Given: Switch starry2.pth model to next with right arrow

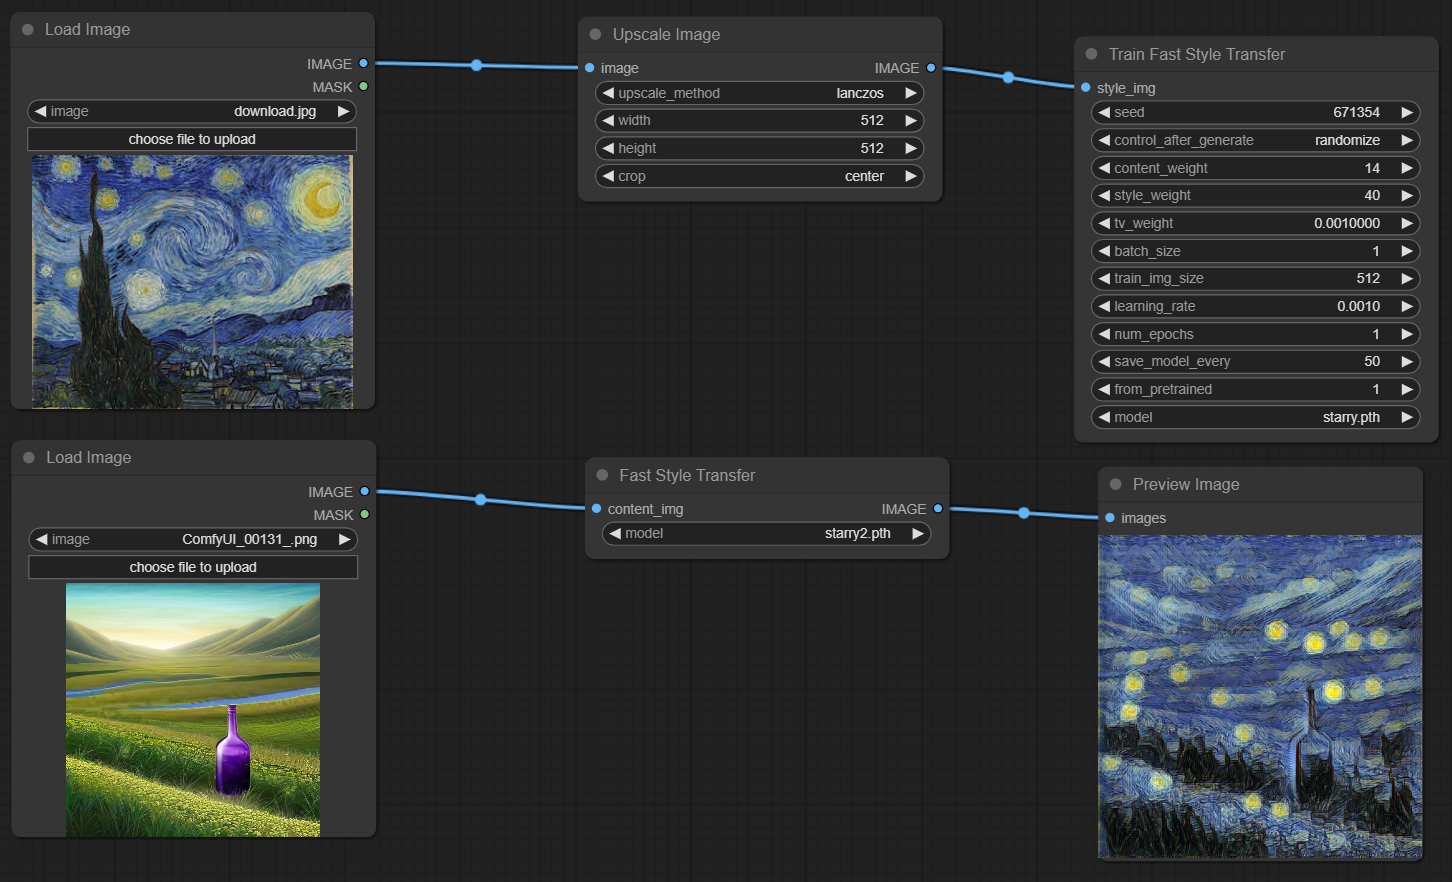Looking at the screenshot, I should coord(917,533).
